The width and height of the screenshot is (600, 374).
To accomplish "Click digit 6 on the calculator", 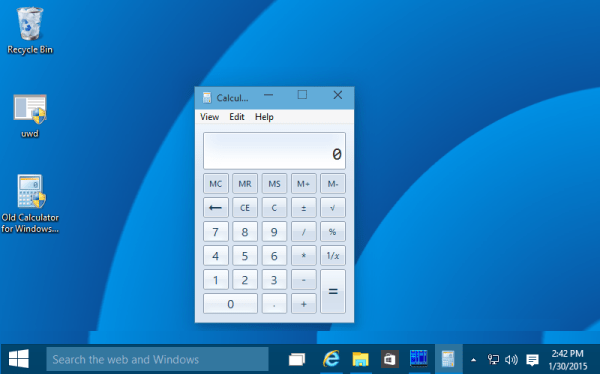I will (x=274, y=256).
